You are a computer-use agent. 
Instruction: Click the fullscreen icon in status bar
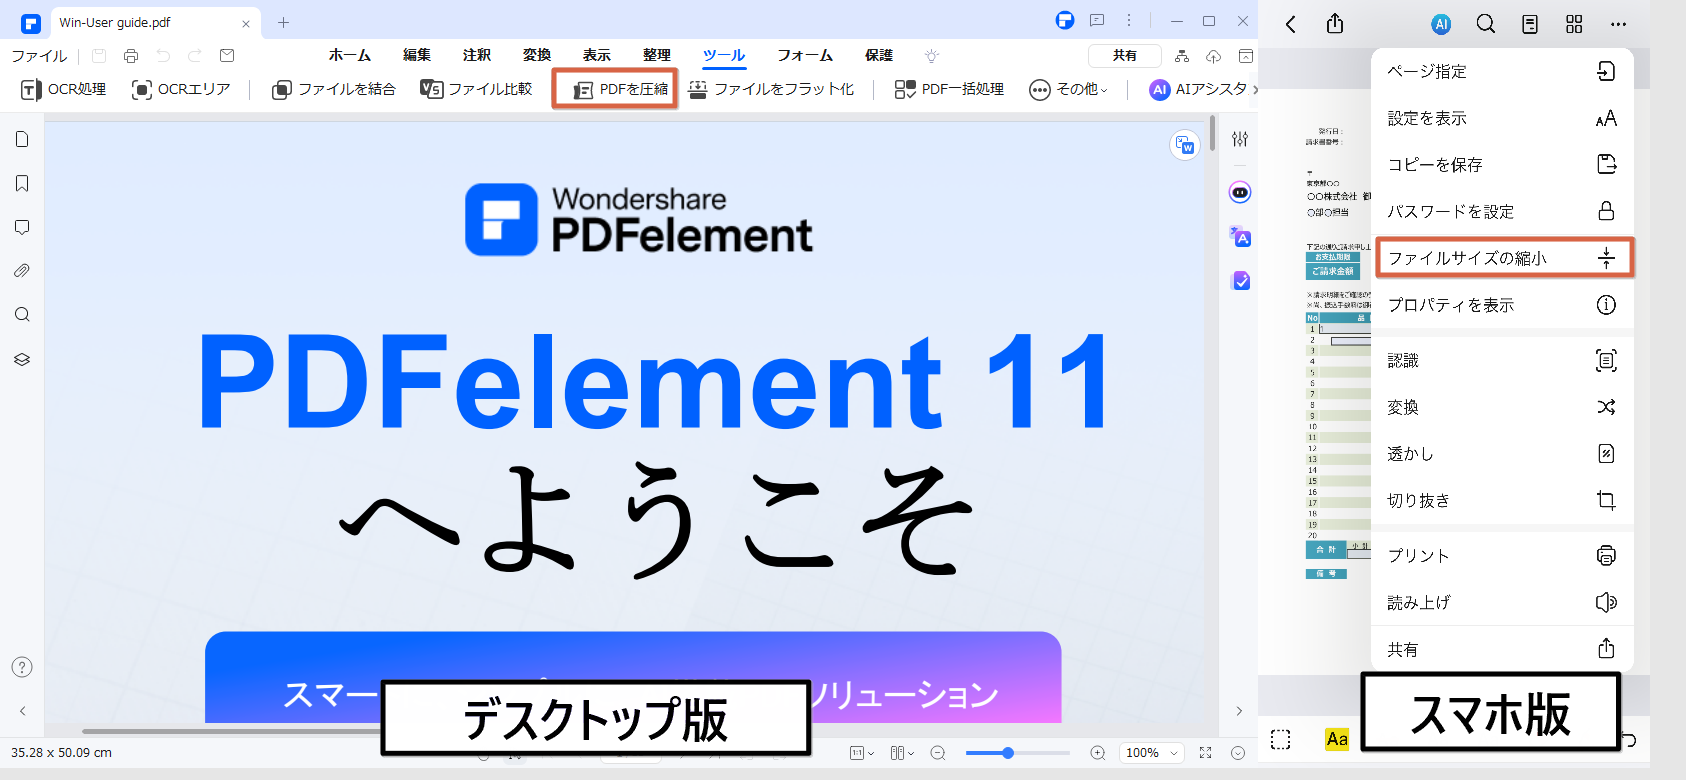tap(1206, 753)
